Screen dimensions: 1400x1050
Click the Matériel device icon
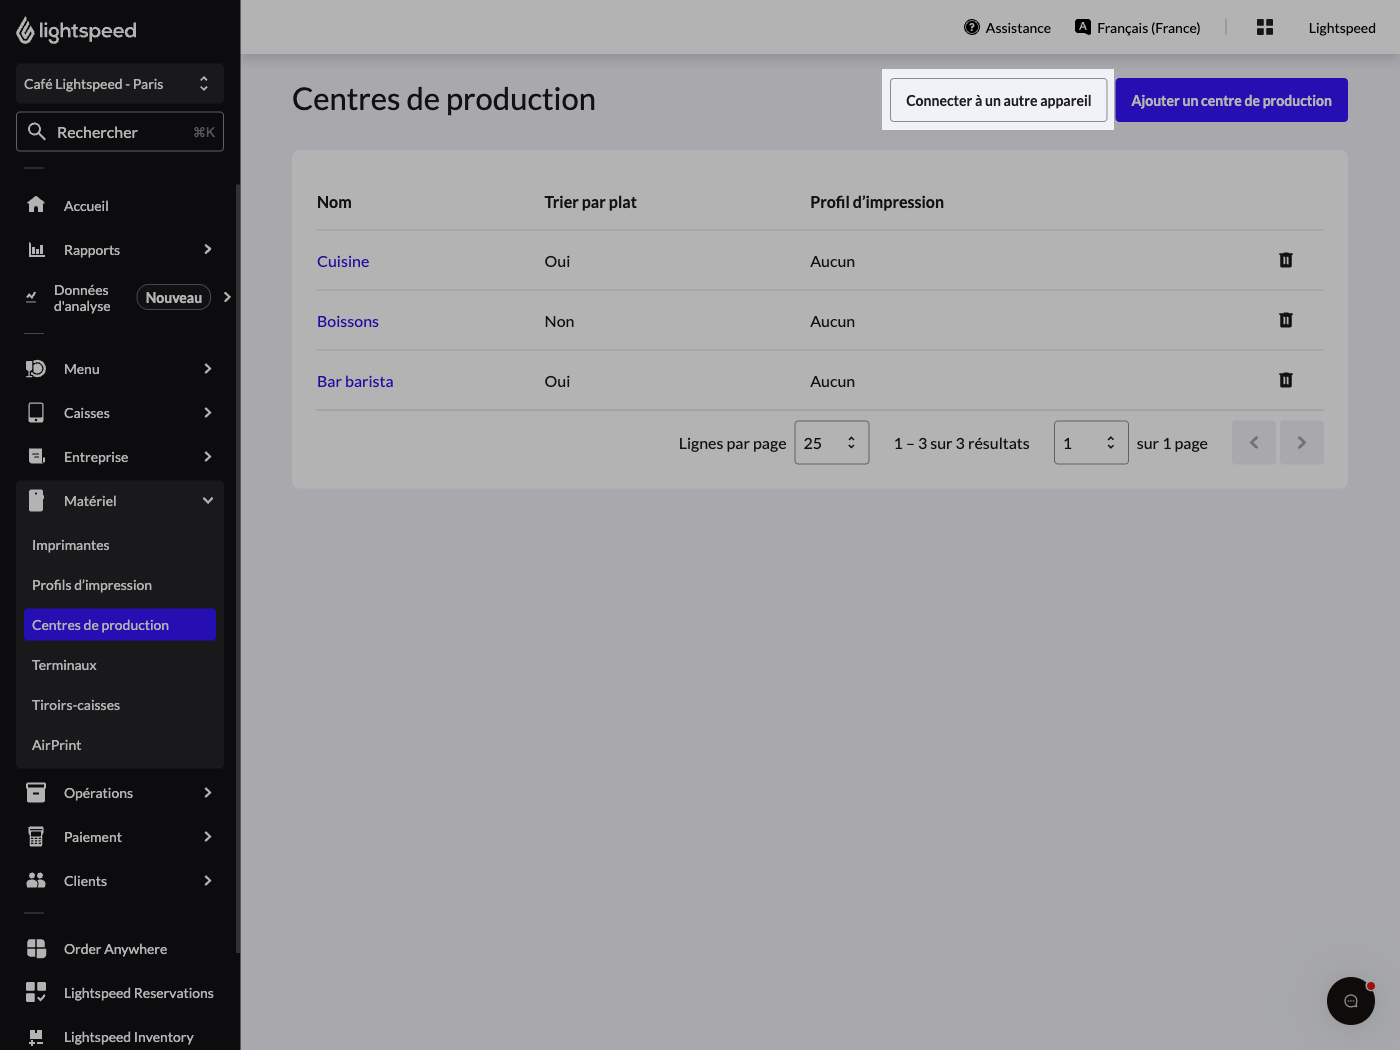(x=36, y=501)
